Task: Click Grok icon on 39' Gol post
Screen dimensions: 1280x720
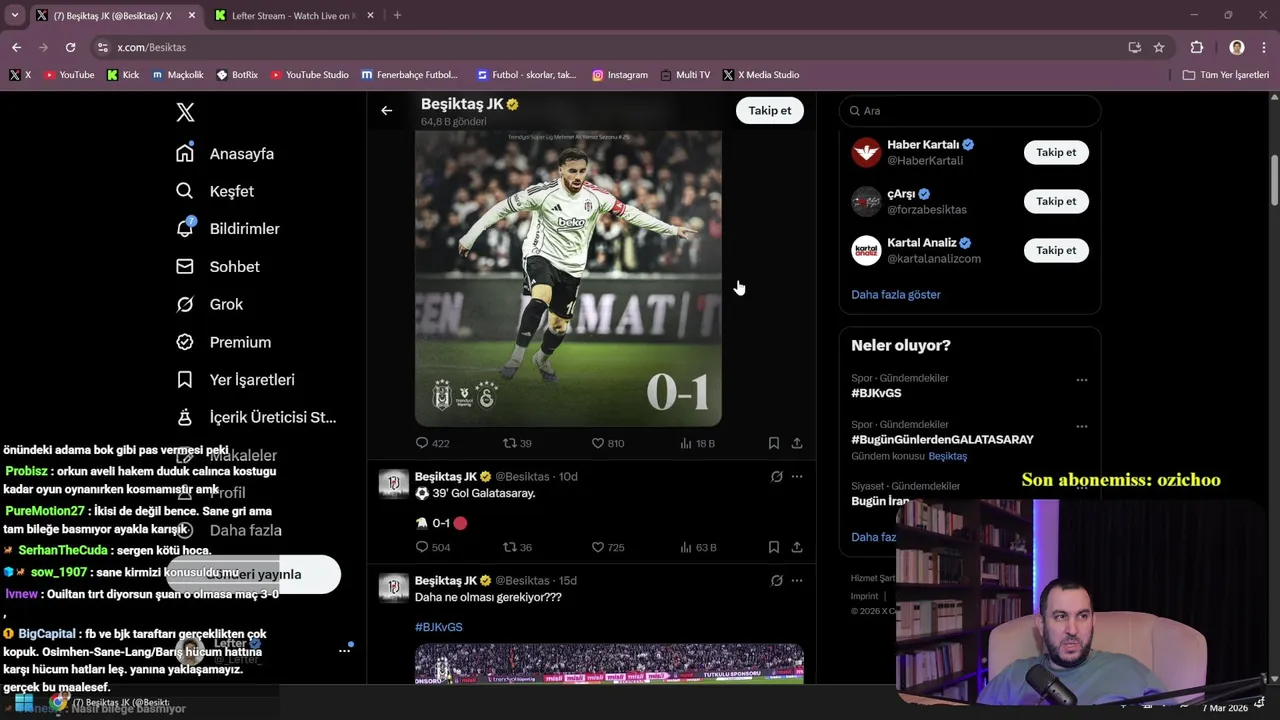Action: (777, 476)
